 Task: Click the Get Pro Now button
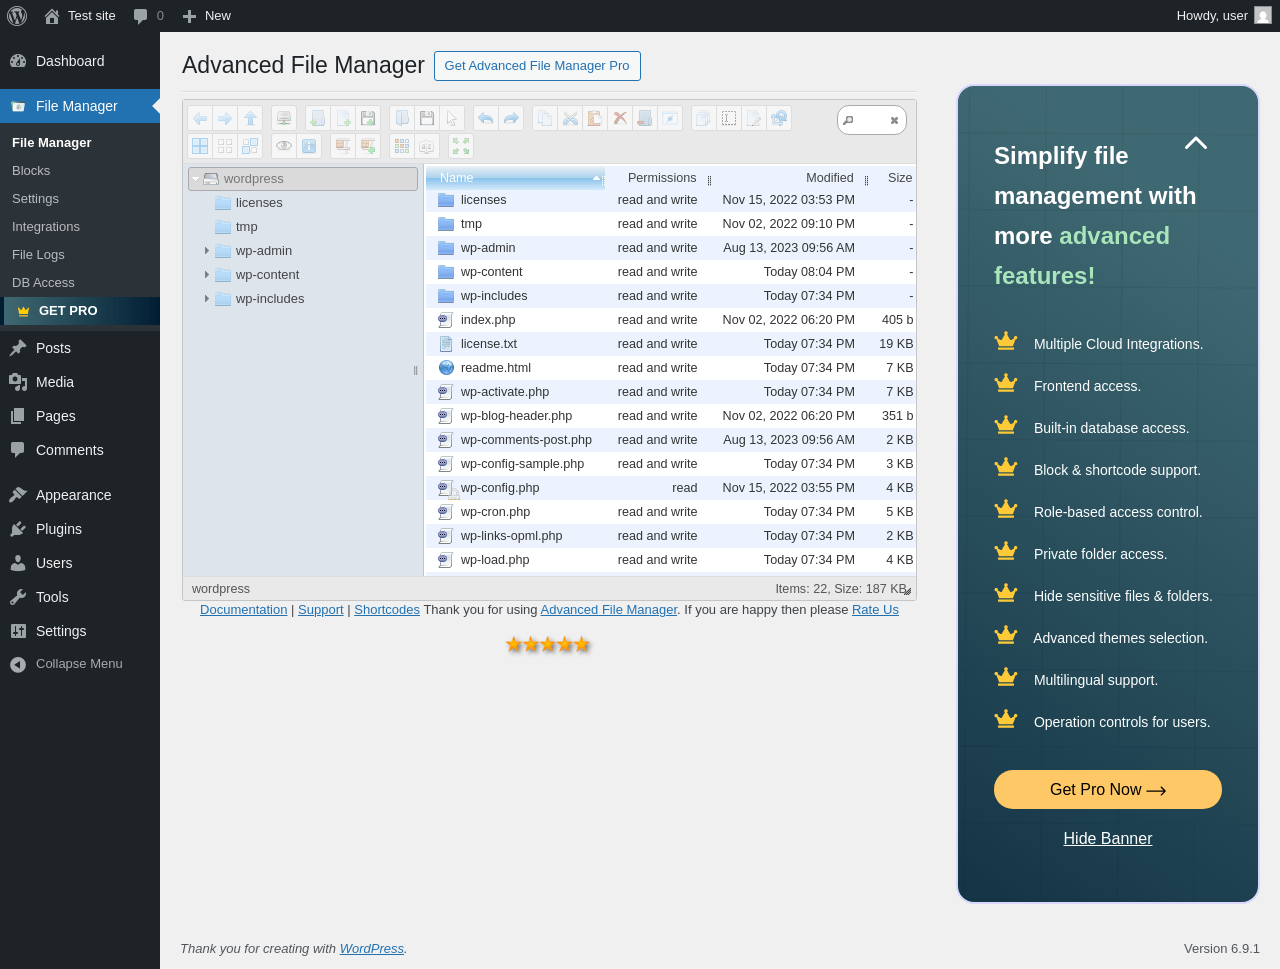click(1108, 790)
